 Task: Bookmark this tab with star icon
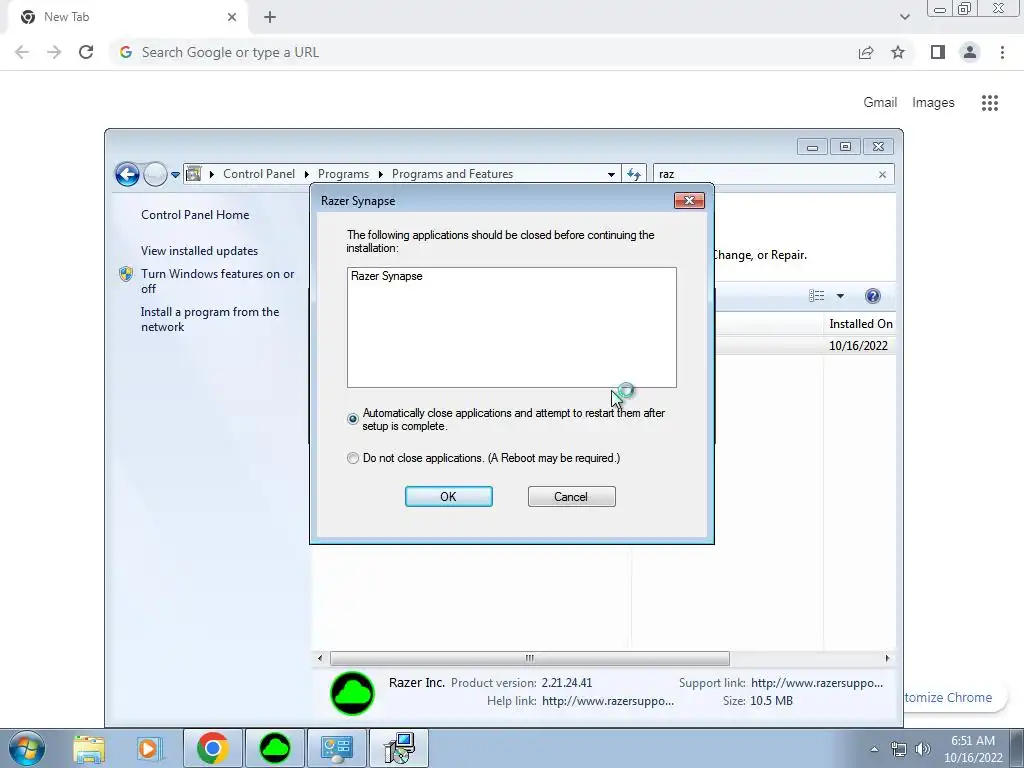point(898,52)
